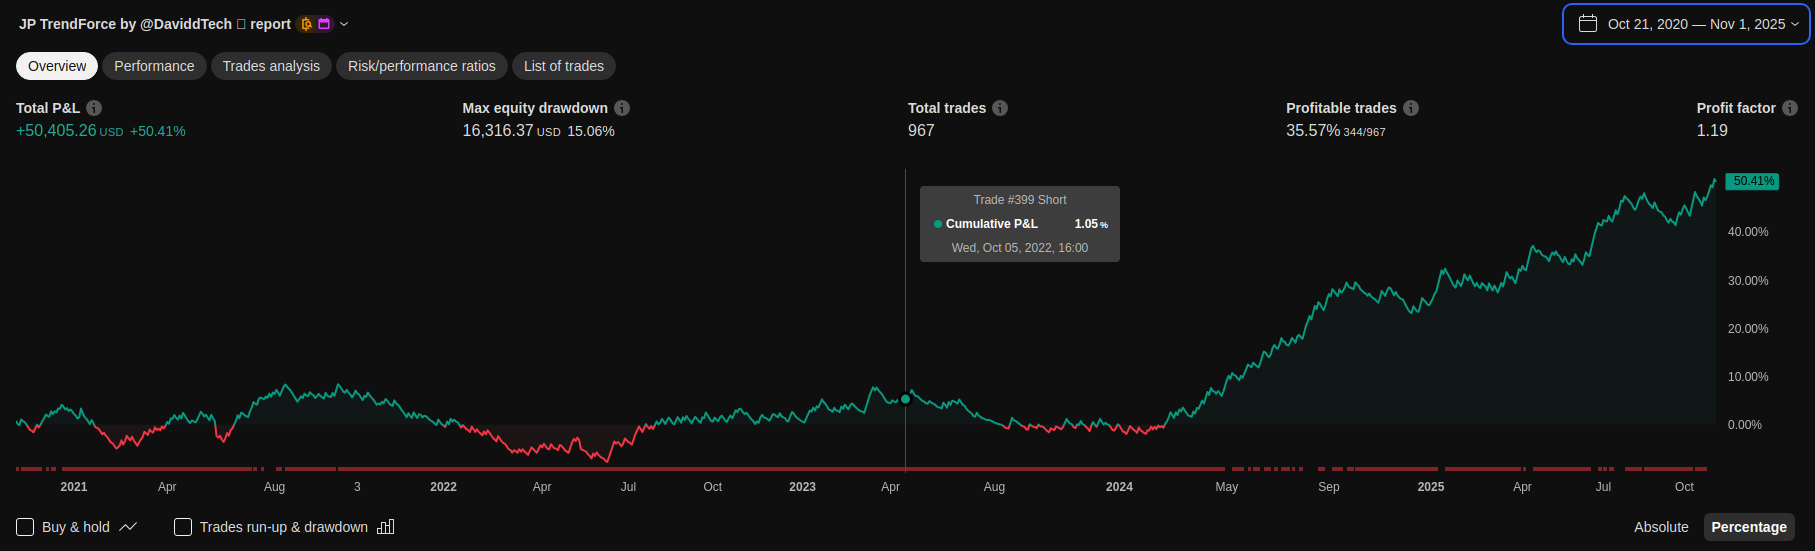Switch chart to Absolute values

pyautogui.click(x=1661, y=527)
